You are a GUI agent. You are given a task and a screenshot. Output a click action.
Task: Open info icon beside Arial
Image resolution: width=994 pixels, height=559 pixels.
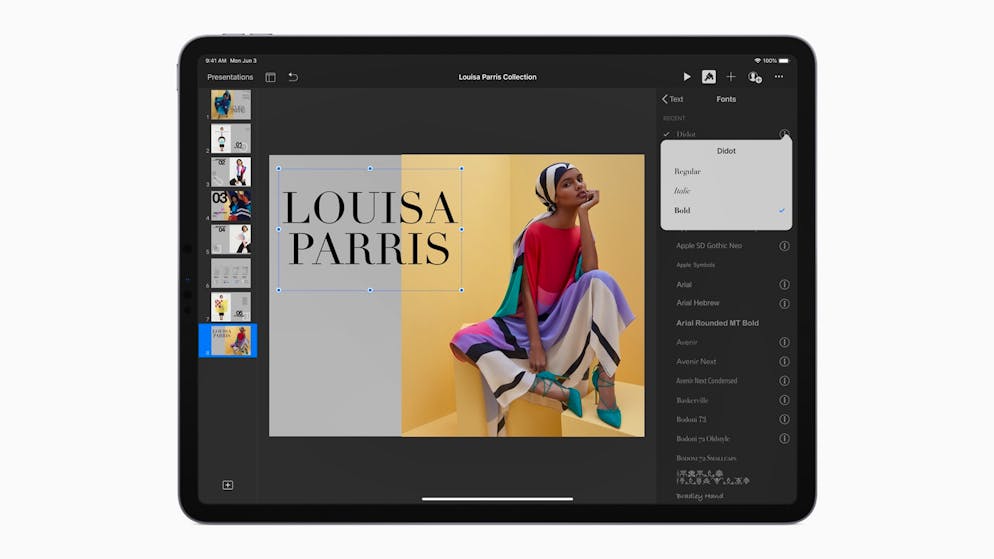(784, 285)
